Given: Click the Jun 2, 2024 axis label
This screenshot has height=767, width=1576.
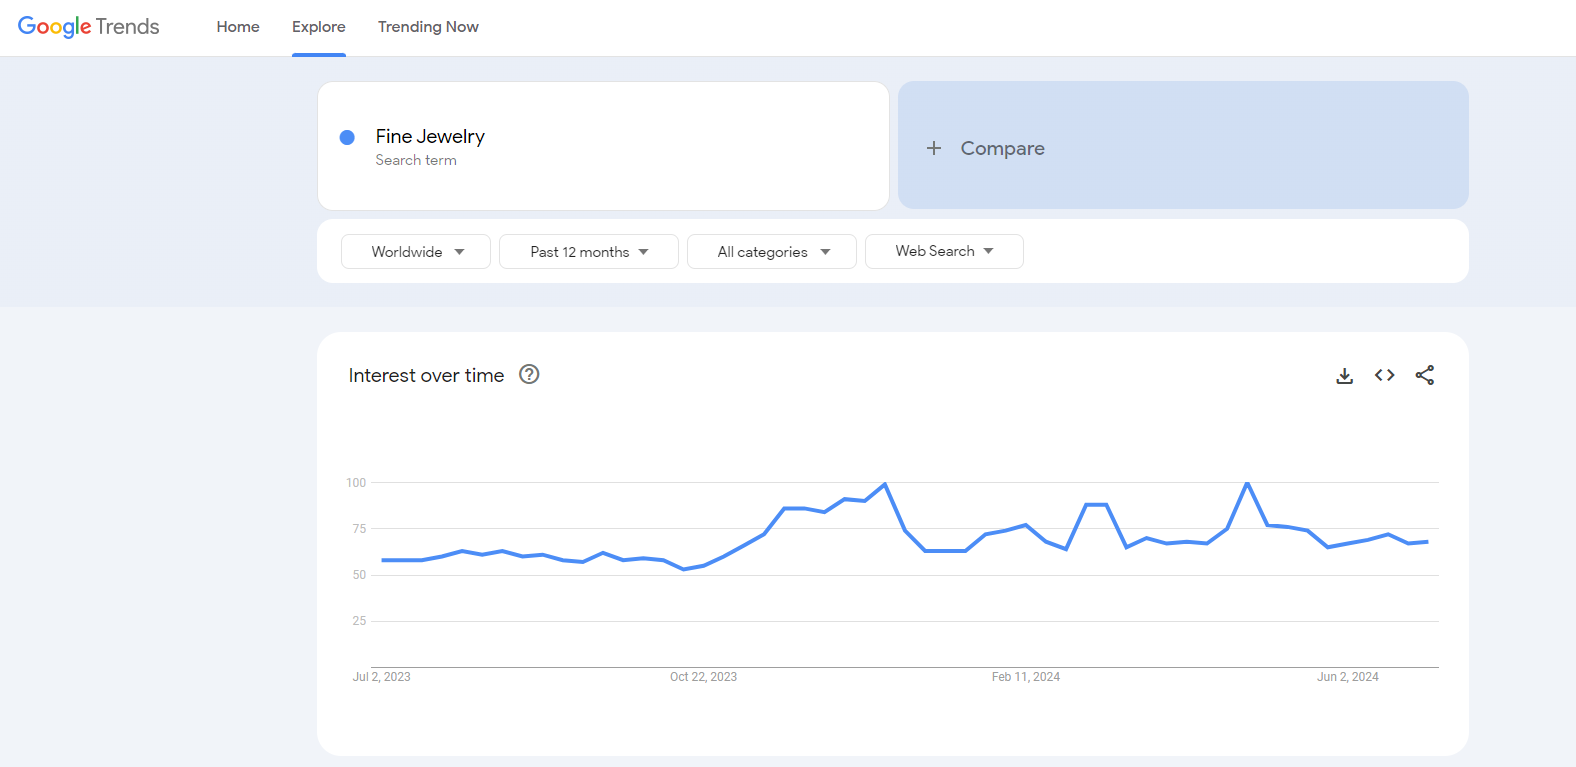Looking at the screenshot, I should tap(1348, 677).
